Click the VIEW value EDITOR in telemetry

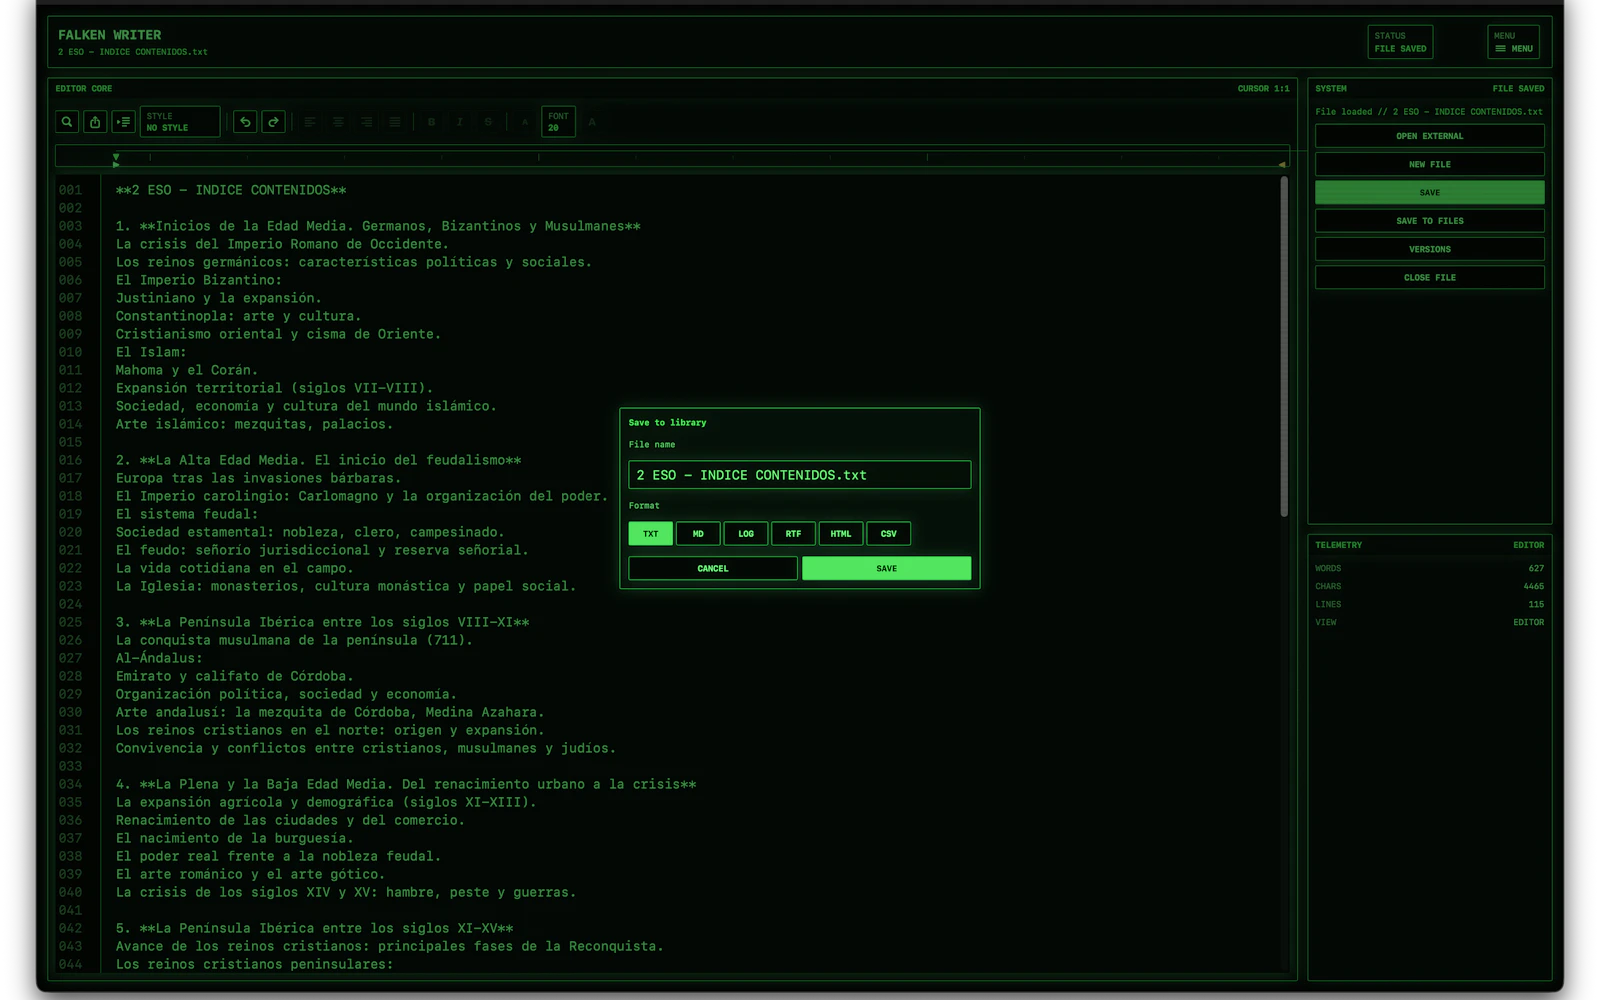coord(1529,622)
